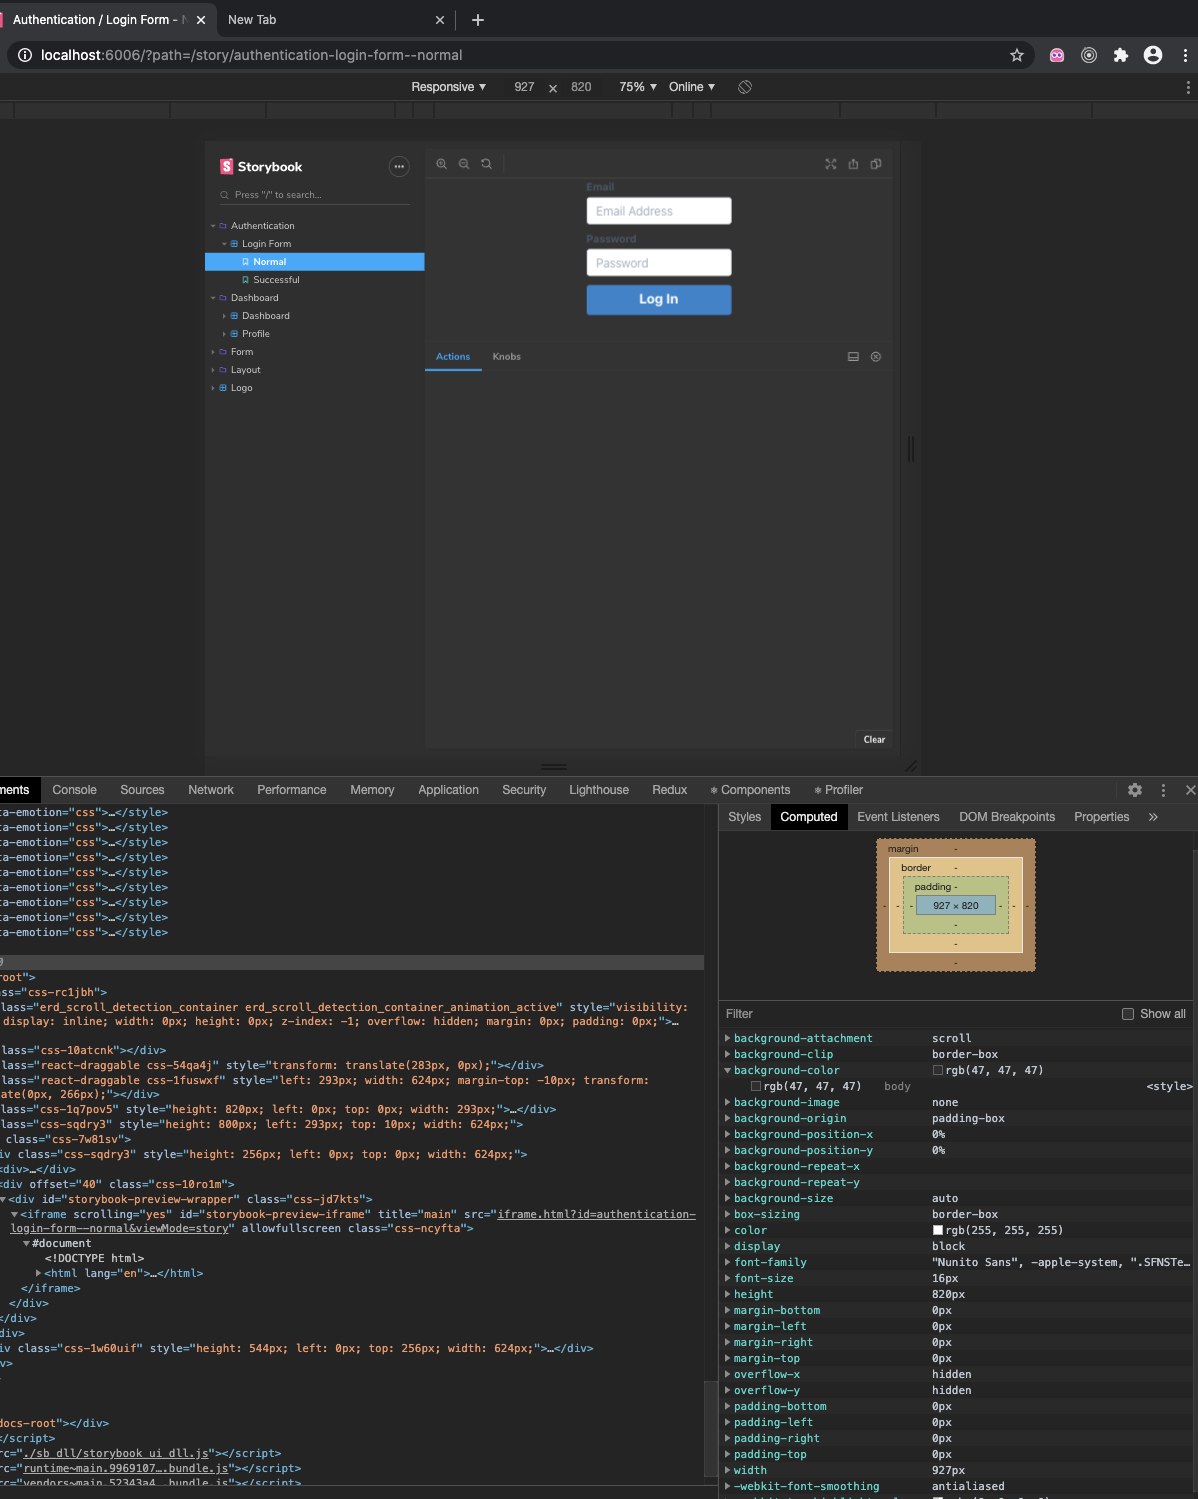
Task: Open Online throttling dropdown
Action: coord(692,87)
